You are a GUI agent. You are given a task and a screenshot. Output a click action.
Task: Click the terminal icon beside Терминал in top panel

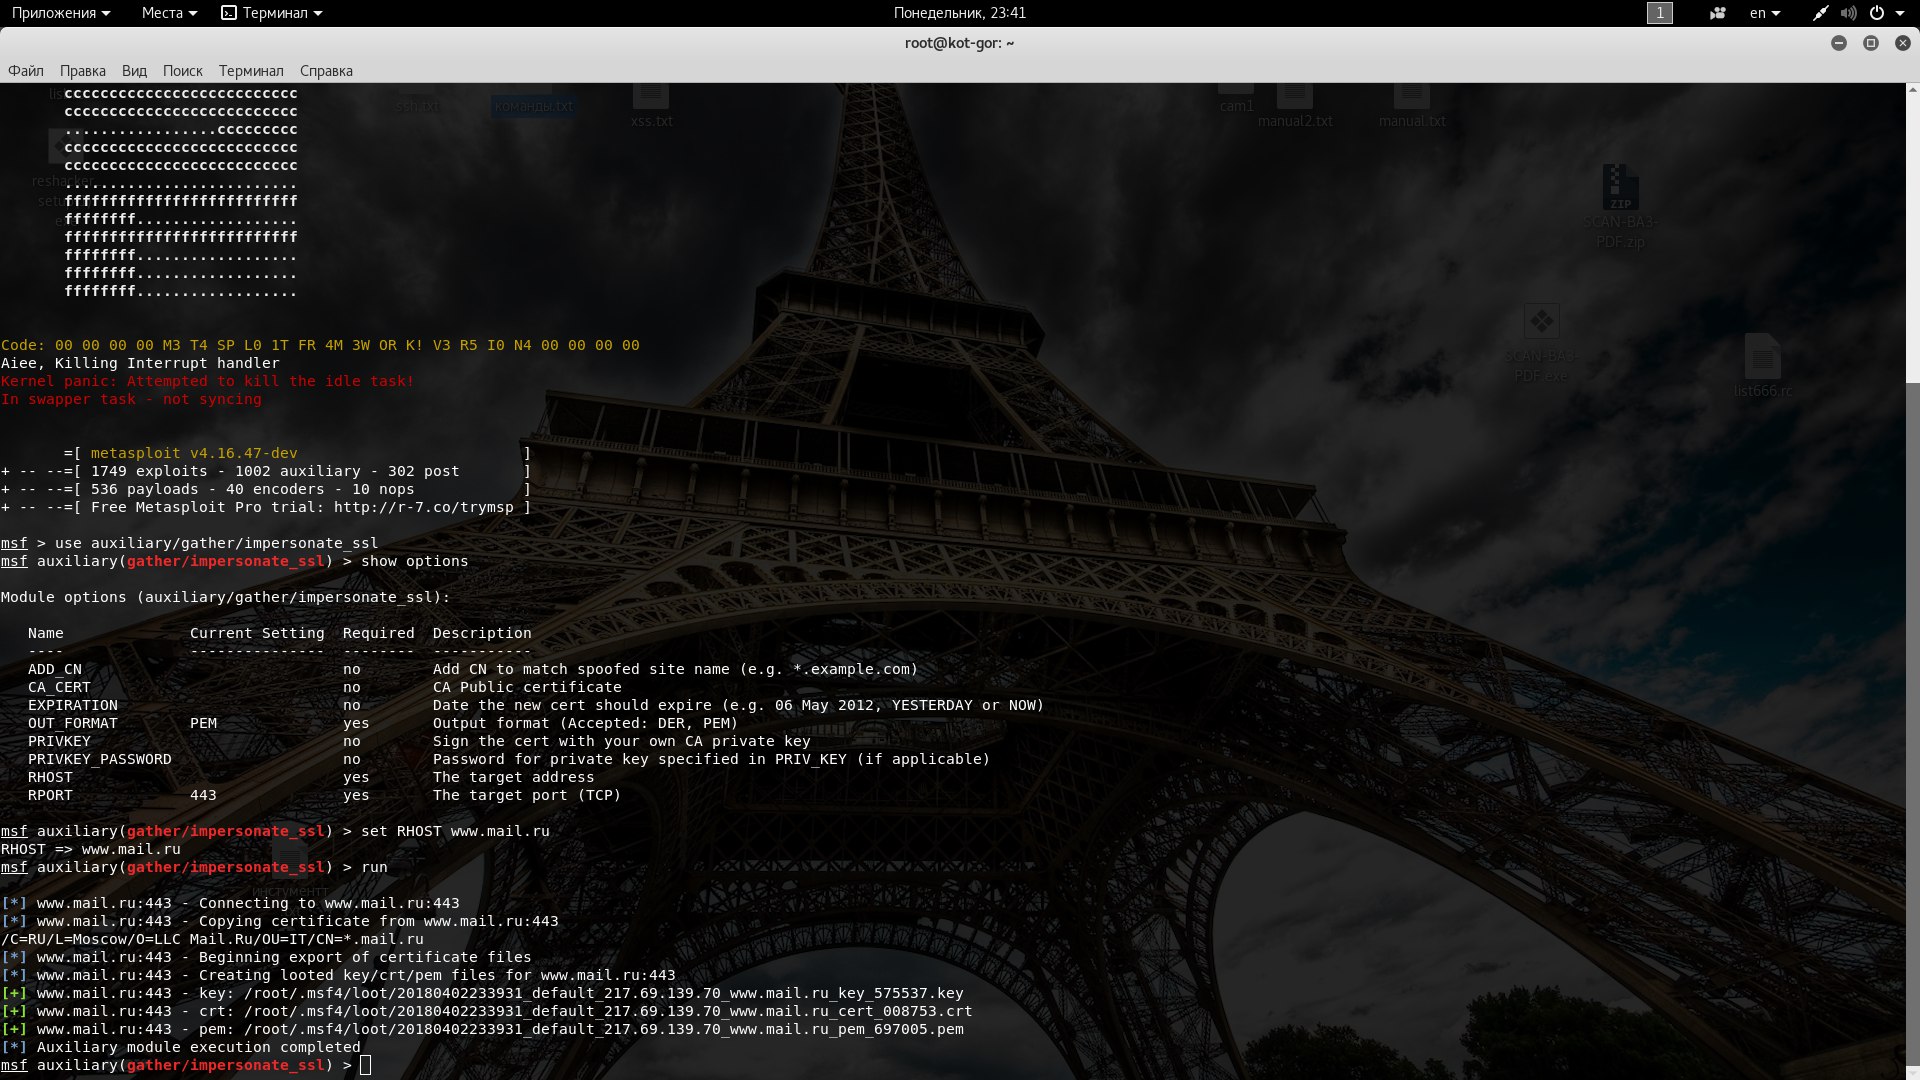229,13
